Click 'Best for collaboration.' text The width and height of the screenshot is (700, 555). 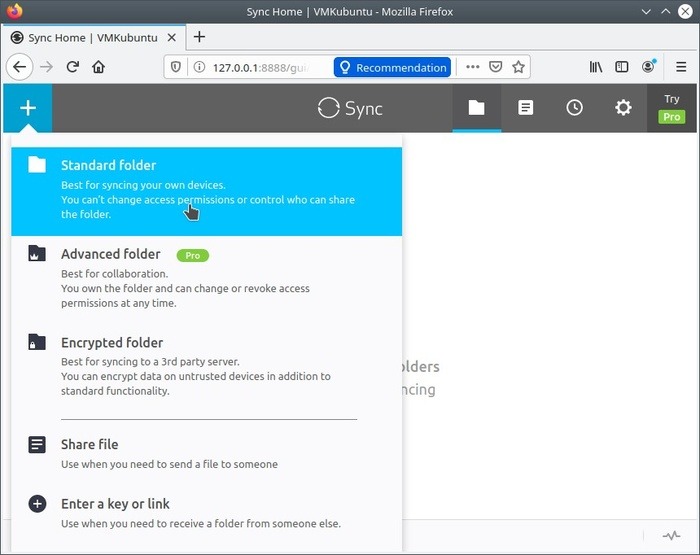coord(115,274)
